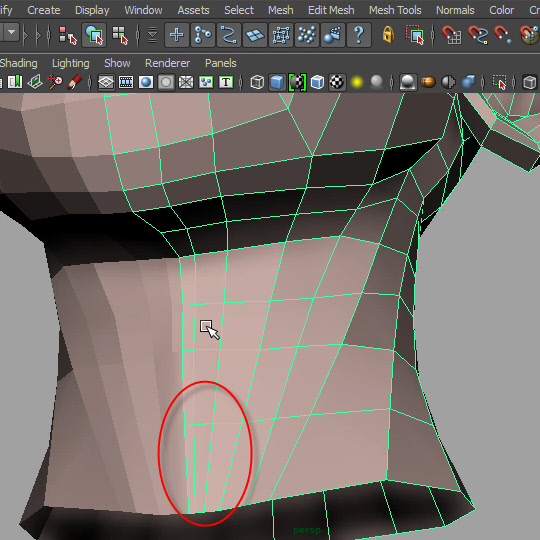Open the Select menu
The width and height of the screenshot is (540, 540).
coord(239,10)
